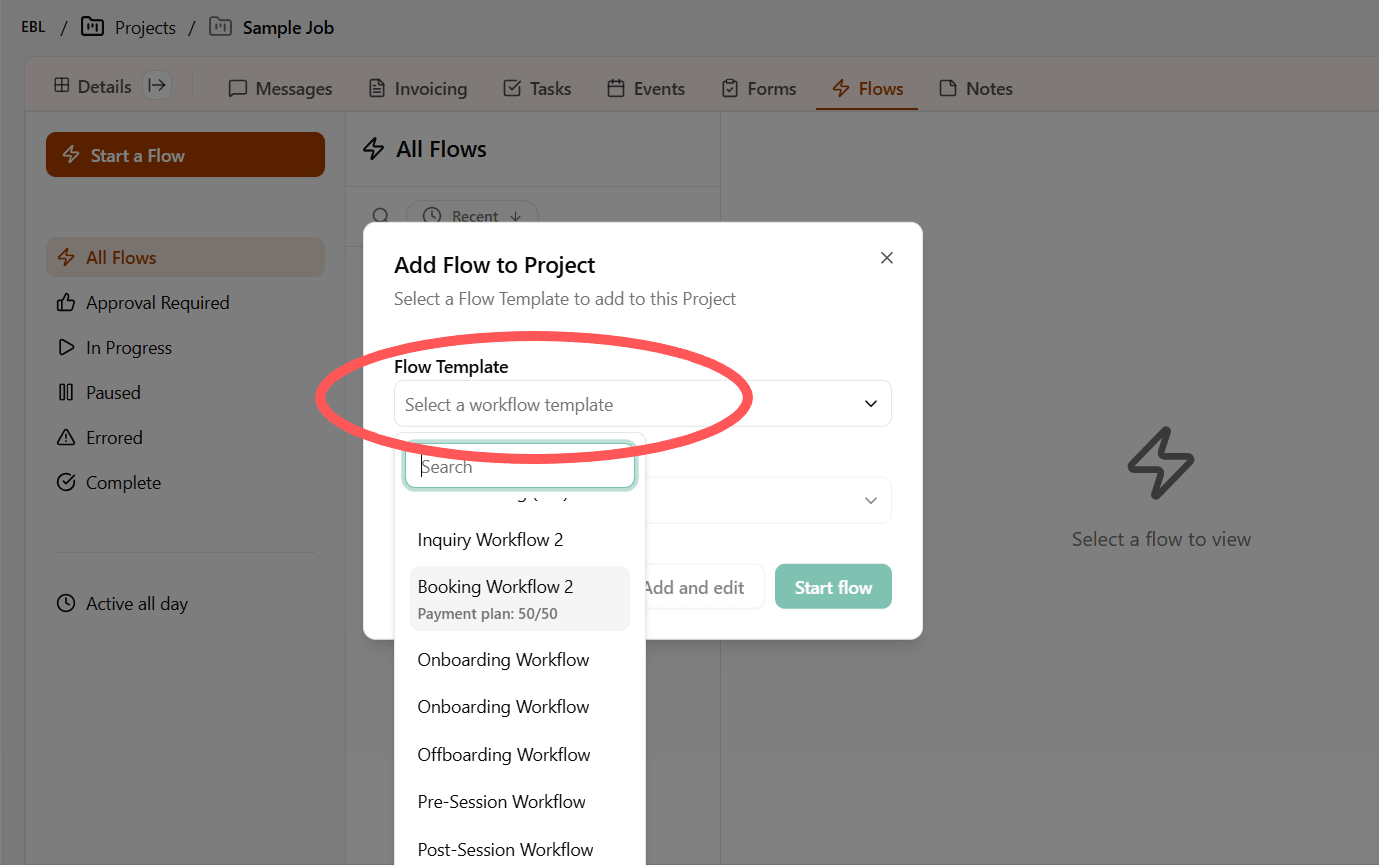Click the checkmark circle Complete icon
This screenshot has height=865, width=1379.
click(66, 482)
